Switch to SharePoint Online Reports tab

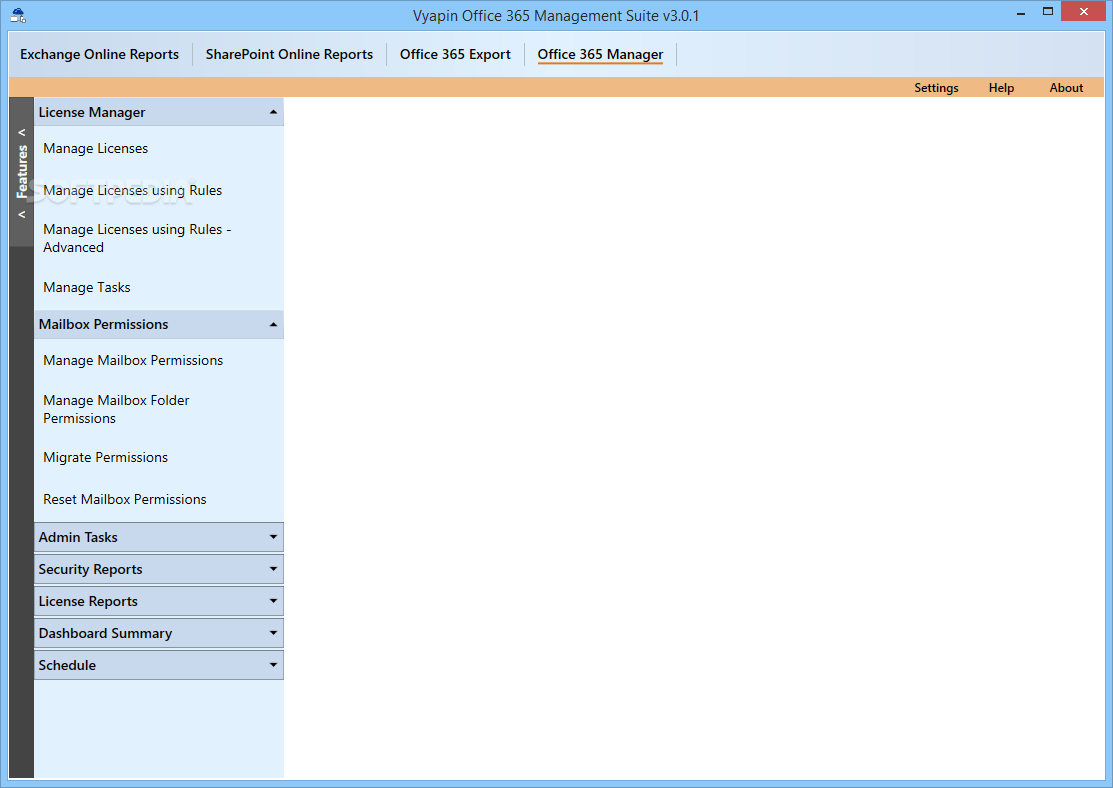(x=289, y=55)
